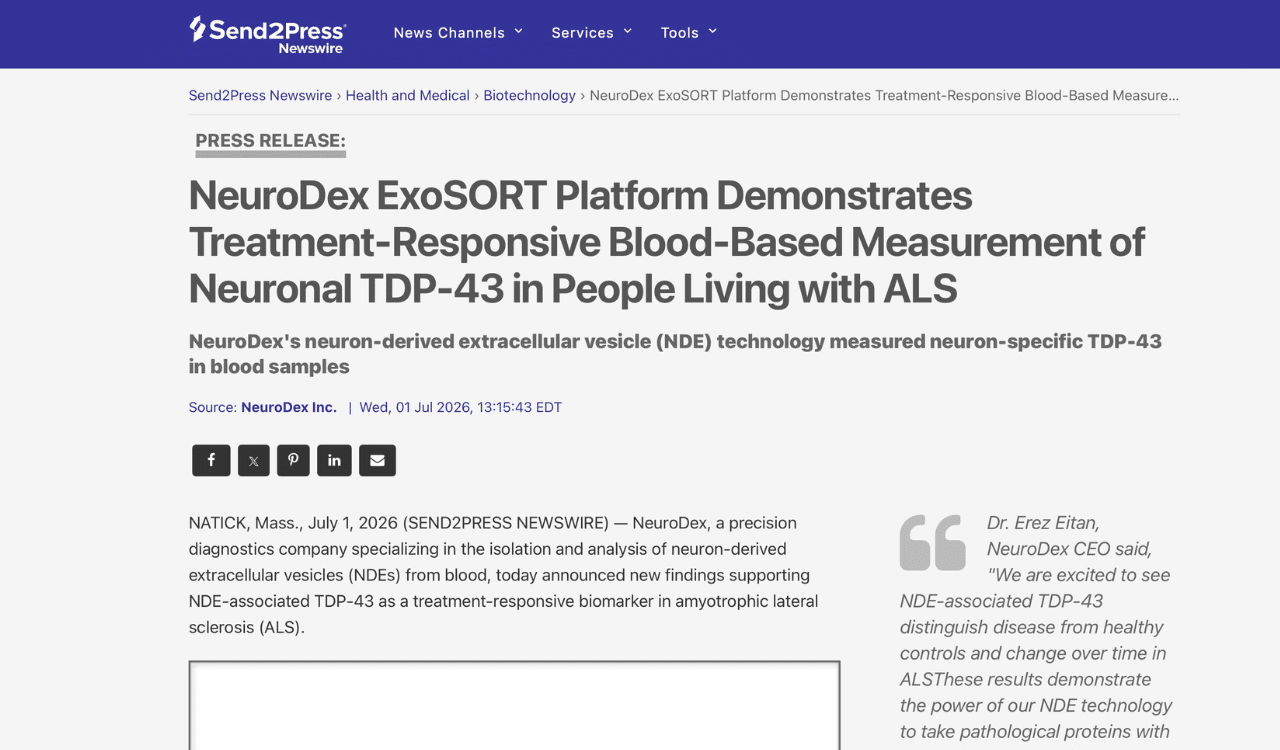The height and width of the screenshot is (750, 1280).
Task: Expand Tools dropdown chevron
Action: (x=712, y=31)
